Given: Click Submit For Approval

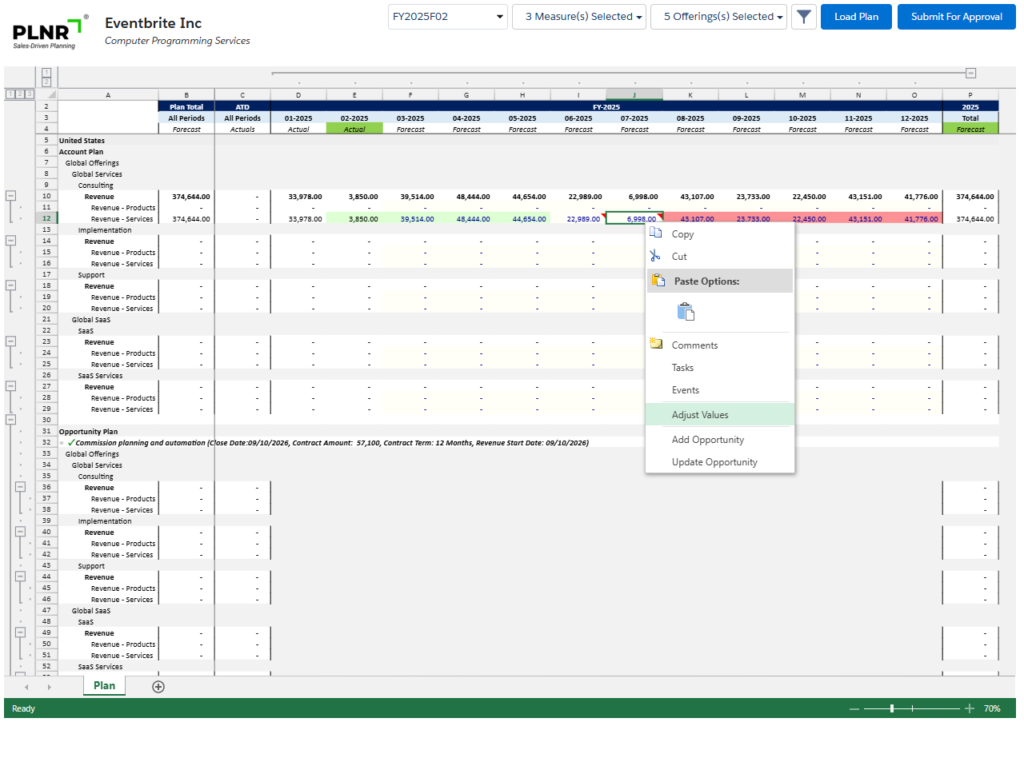Looking at the screenshot, I should coord(956,17).
